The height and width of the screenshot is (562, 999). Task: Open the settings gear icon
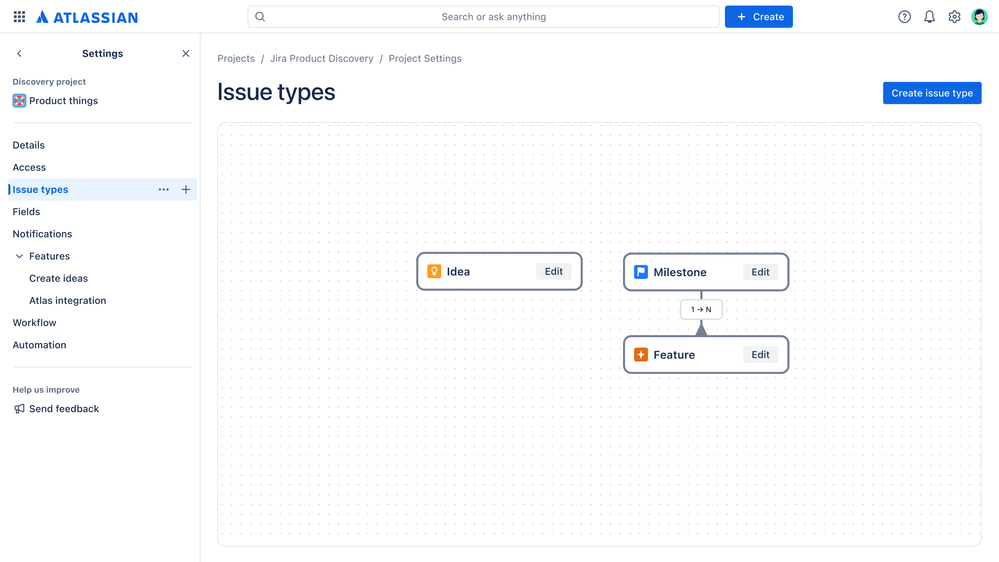pos(954,17)
